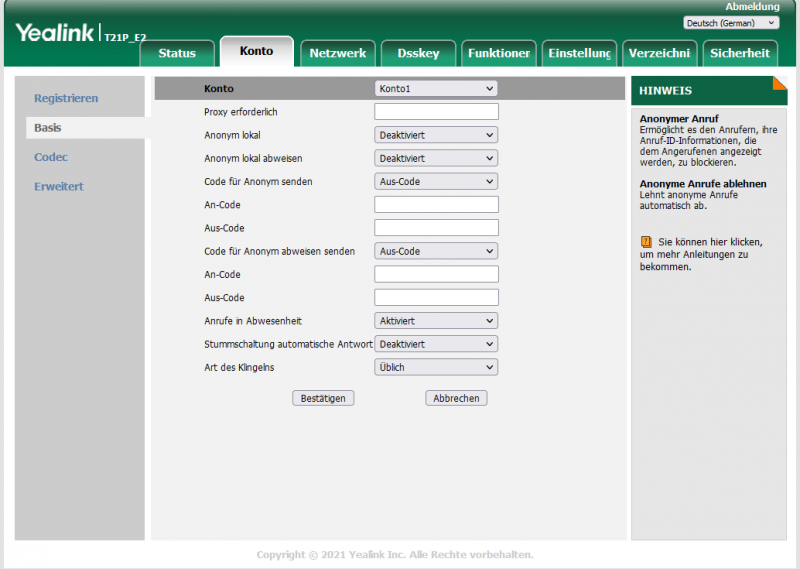This screenshot has width=800, height=569.
Task: Click An-Code field under Code für Anonym senden
Action: click(x=436, y=205)
